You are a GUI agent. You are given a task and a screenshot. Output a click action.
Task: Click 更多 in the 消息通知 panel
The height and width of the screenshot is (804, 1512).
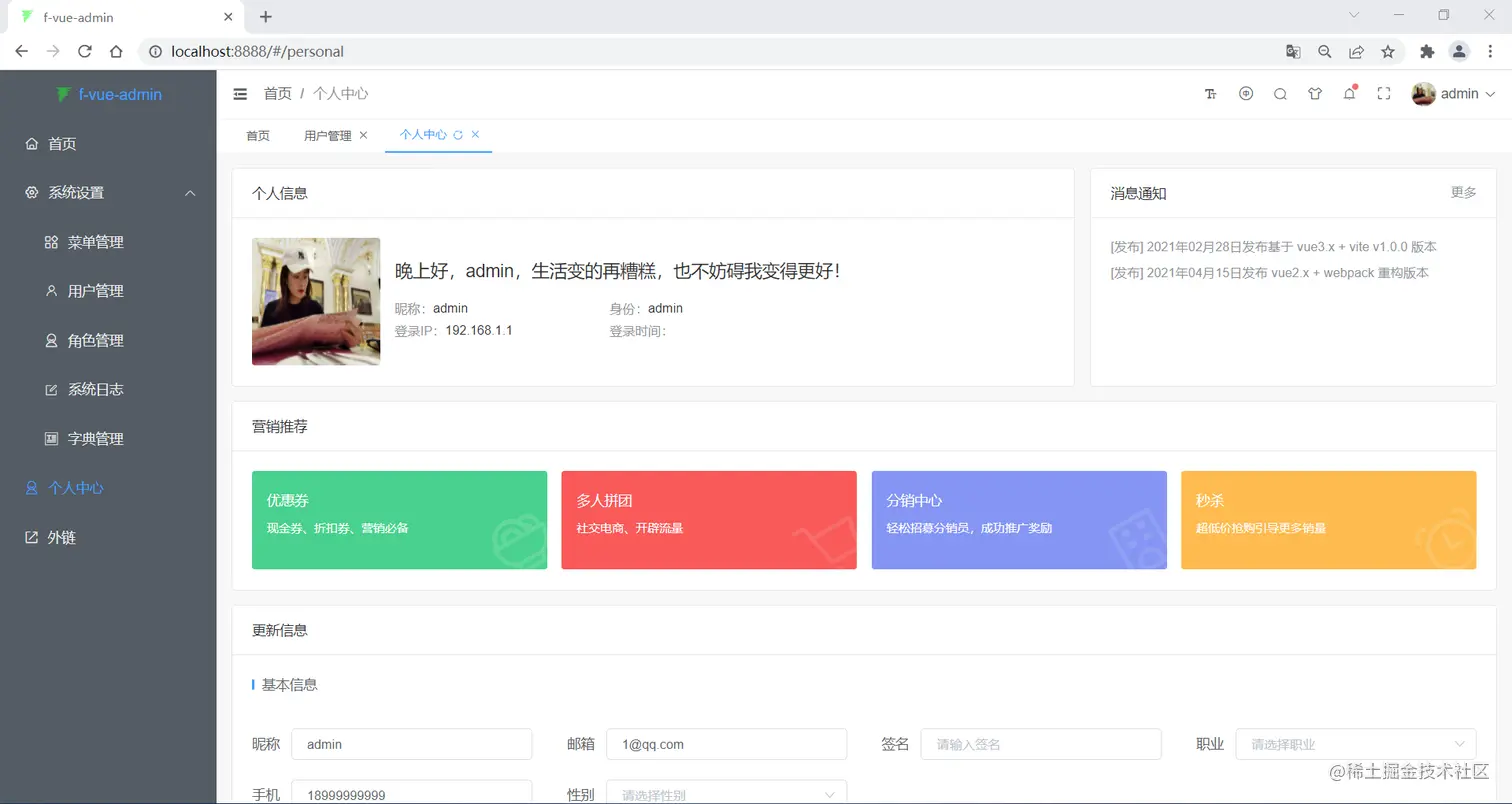(1463, 193)
